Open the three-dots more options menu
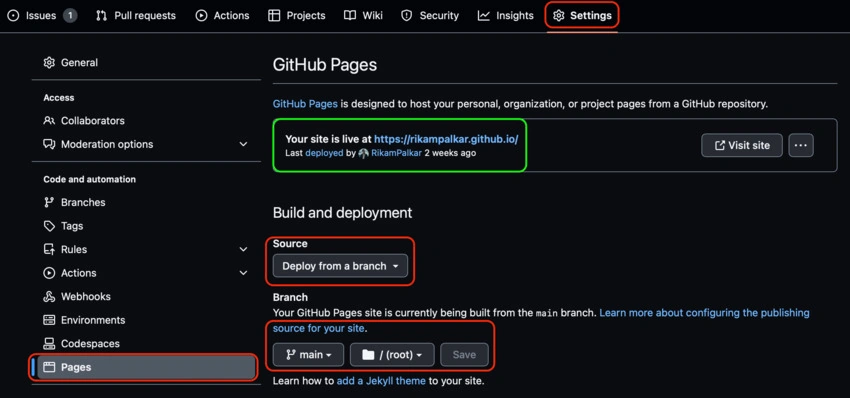Screen dimensions: 850x398 coord(801,145)
